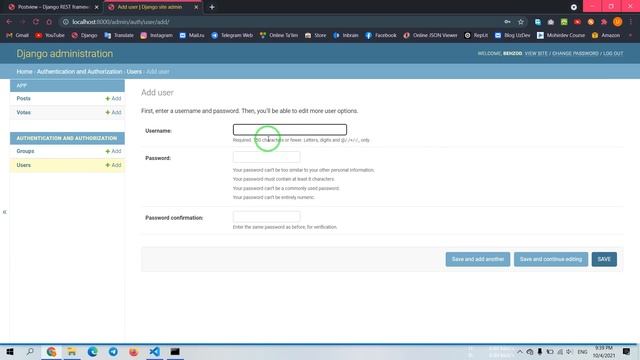Open the Telegram Web bookmark

pyautogui.click(x=232, y=36)
